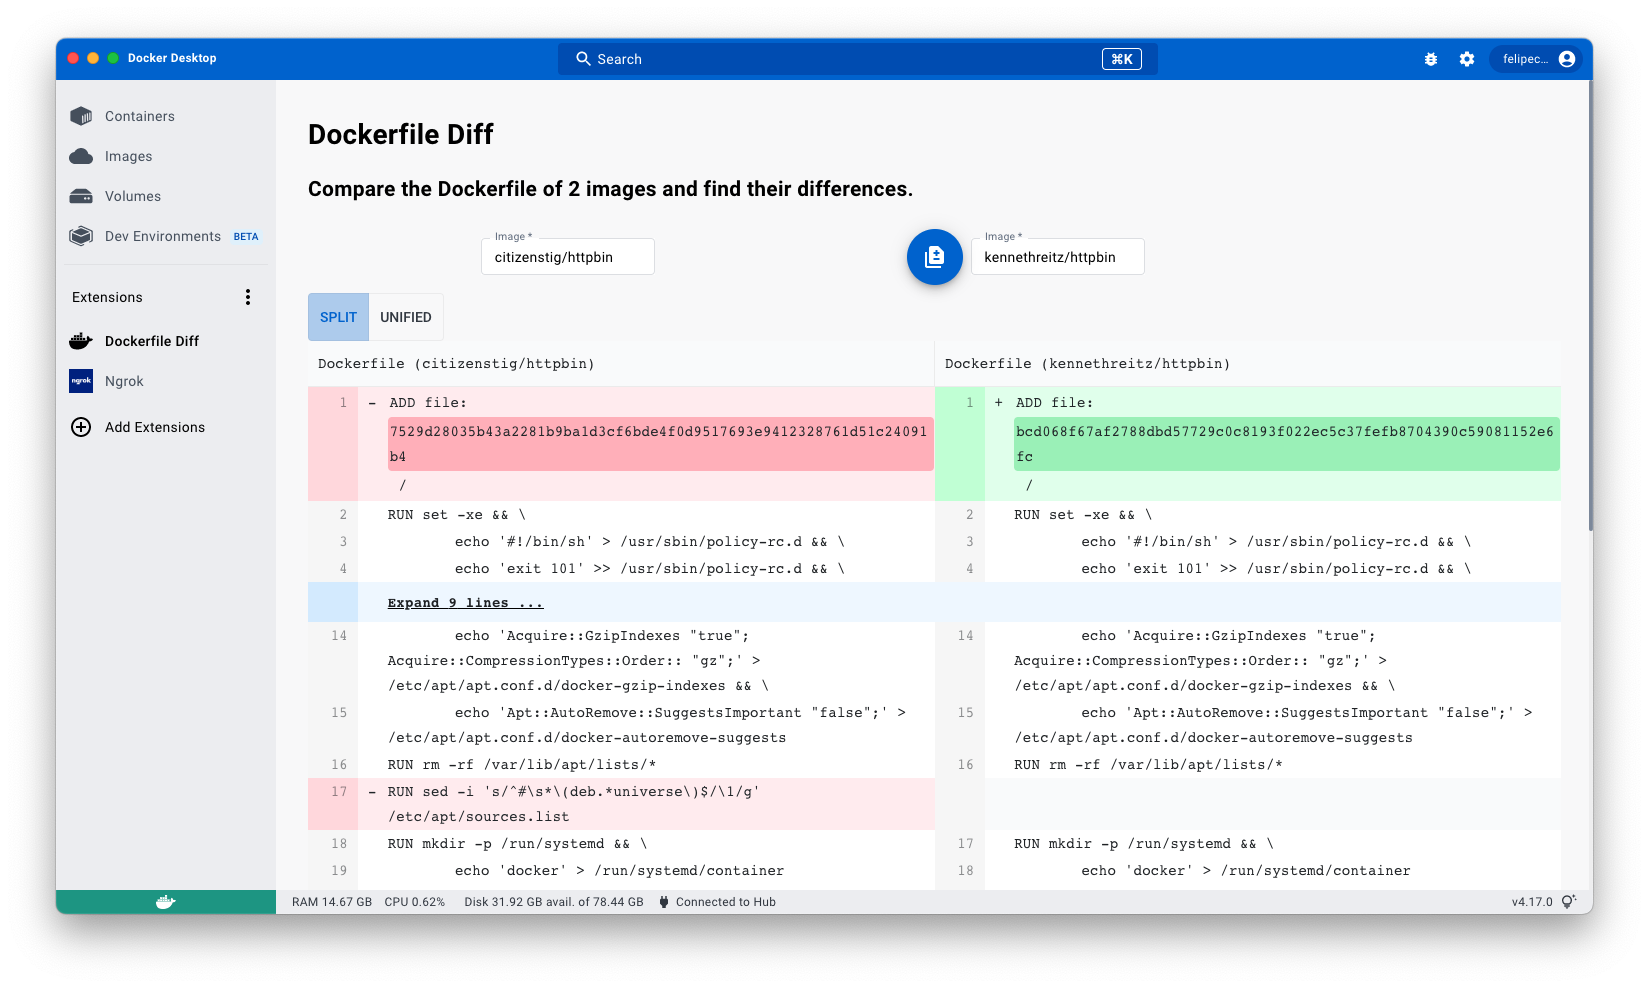Click the search magnifier icon

[x=583, y=59]
